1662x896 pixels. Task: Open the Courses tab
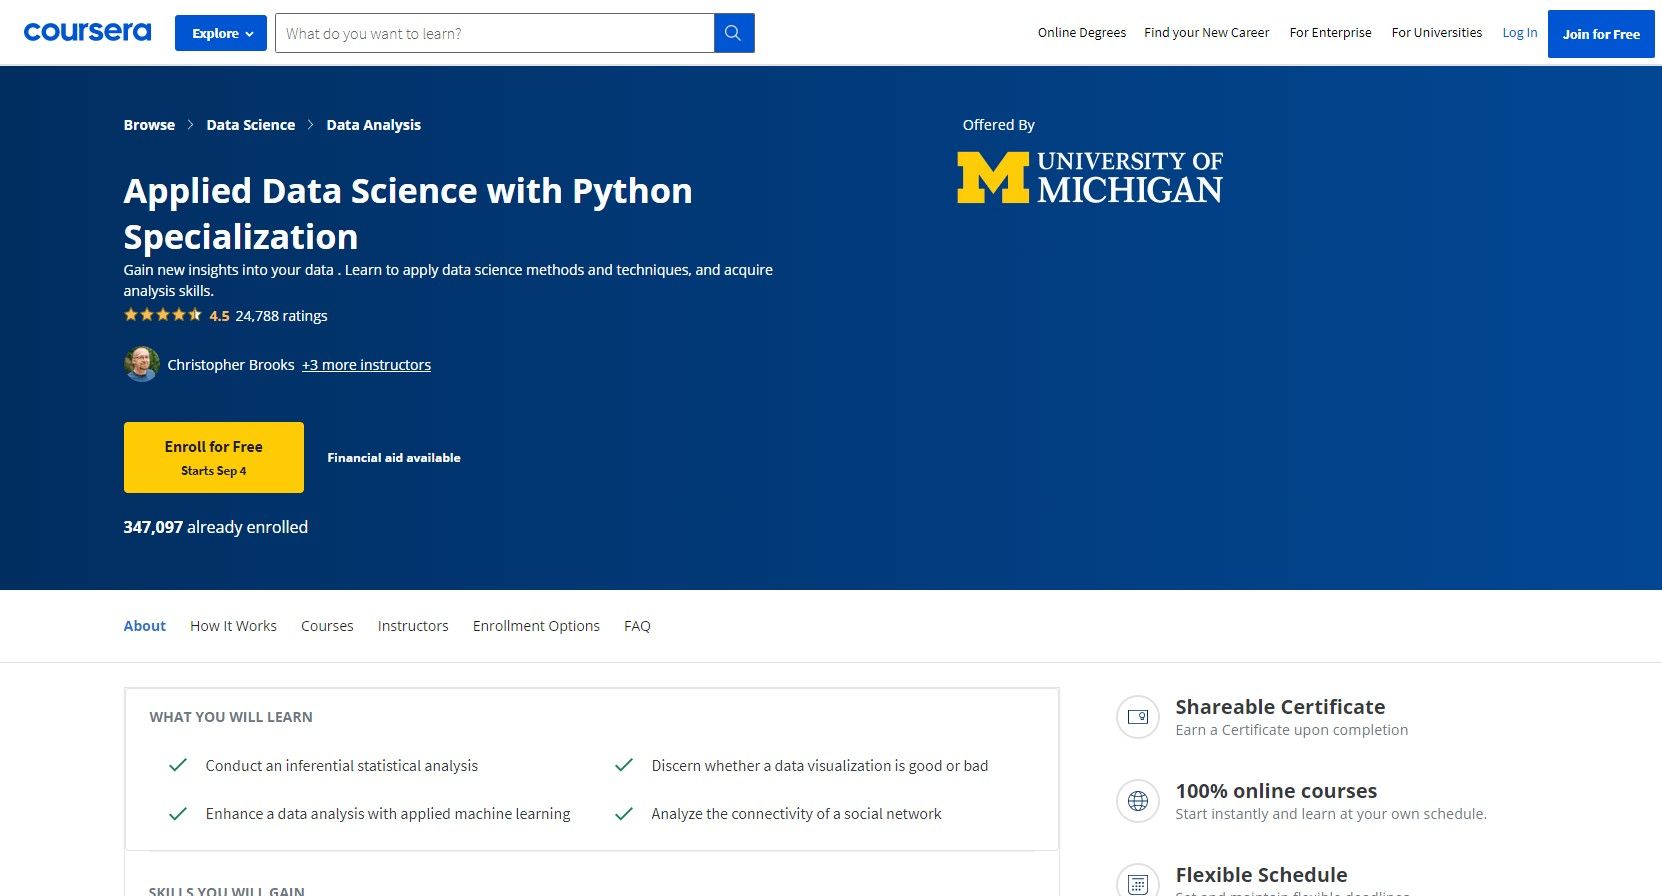click(327, 626)
